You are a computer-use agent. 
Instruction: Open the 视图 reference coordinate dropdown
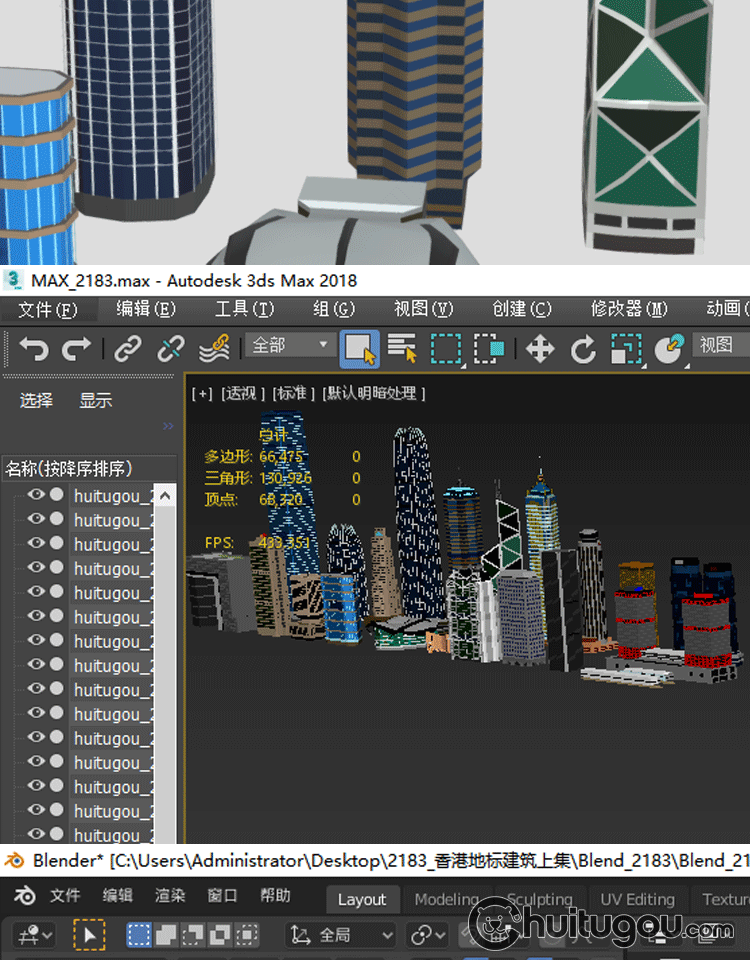pyautogui.click(x=720, y=346)
